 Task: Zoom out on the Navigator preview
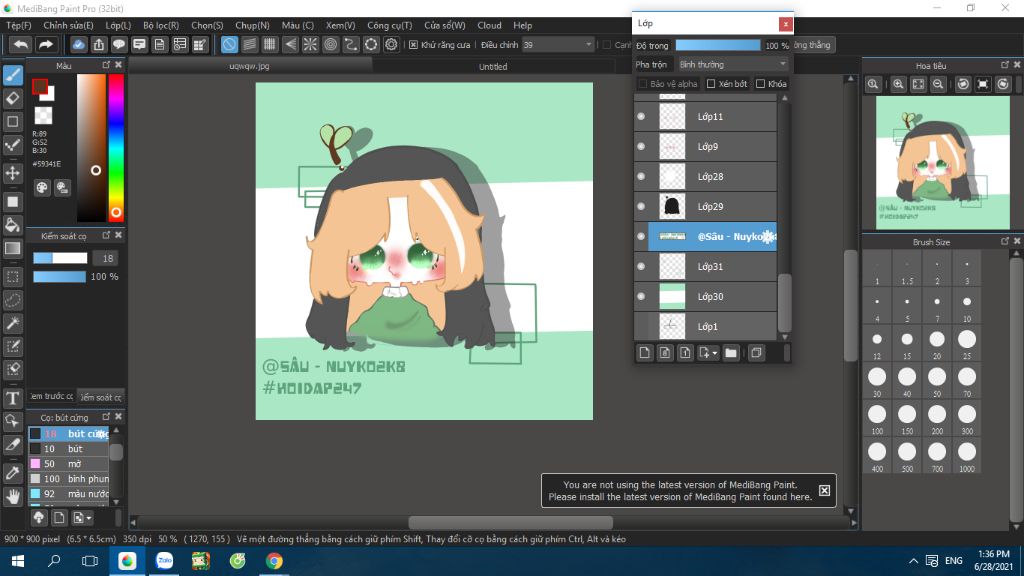(x=938, y=84)
